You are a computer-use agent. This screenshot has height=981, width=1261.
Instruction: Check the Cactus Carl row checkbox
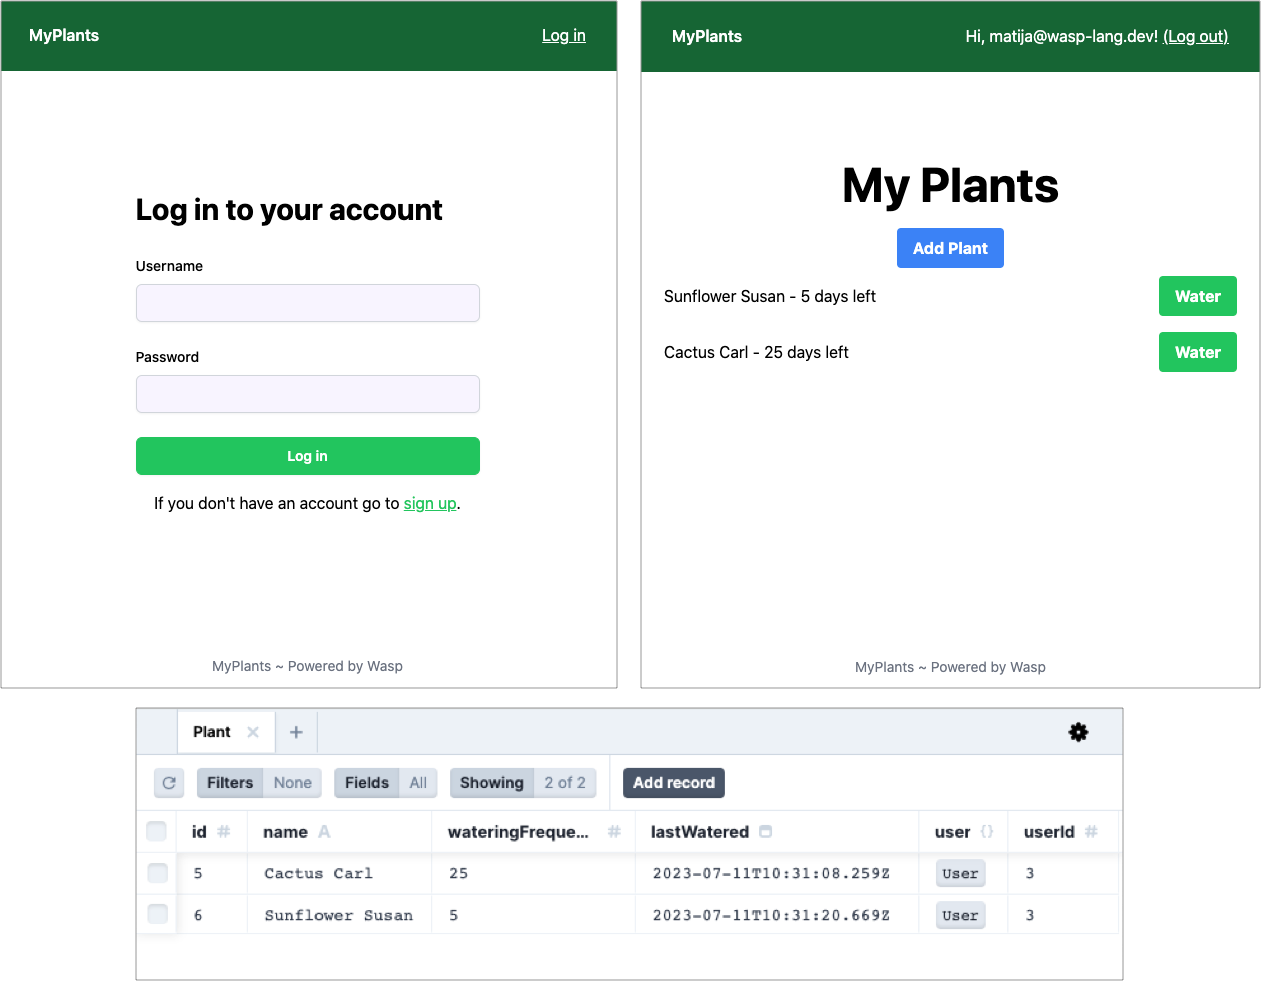tap(158, 873)
